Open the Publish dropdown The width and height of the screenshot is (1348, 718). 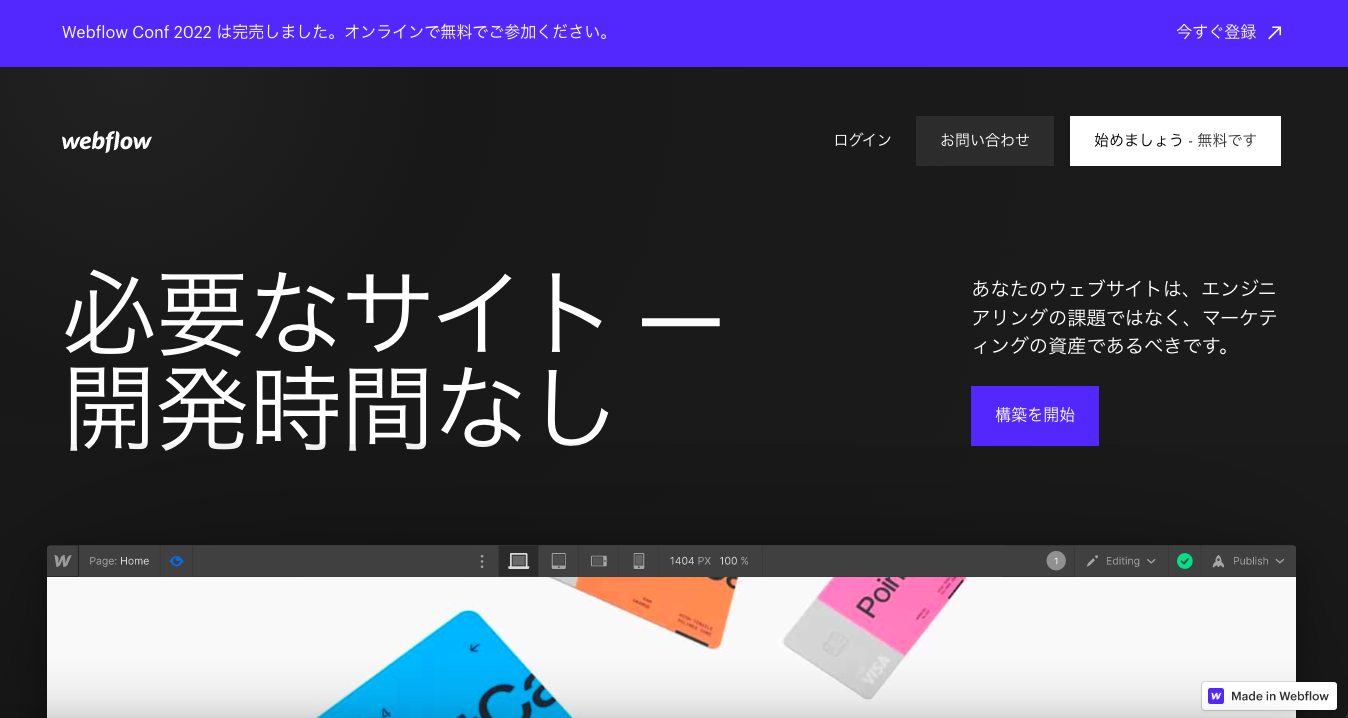point(1248,561)
